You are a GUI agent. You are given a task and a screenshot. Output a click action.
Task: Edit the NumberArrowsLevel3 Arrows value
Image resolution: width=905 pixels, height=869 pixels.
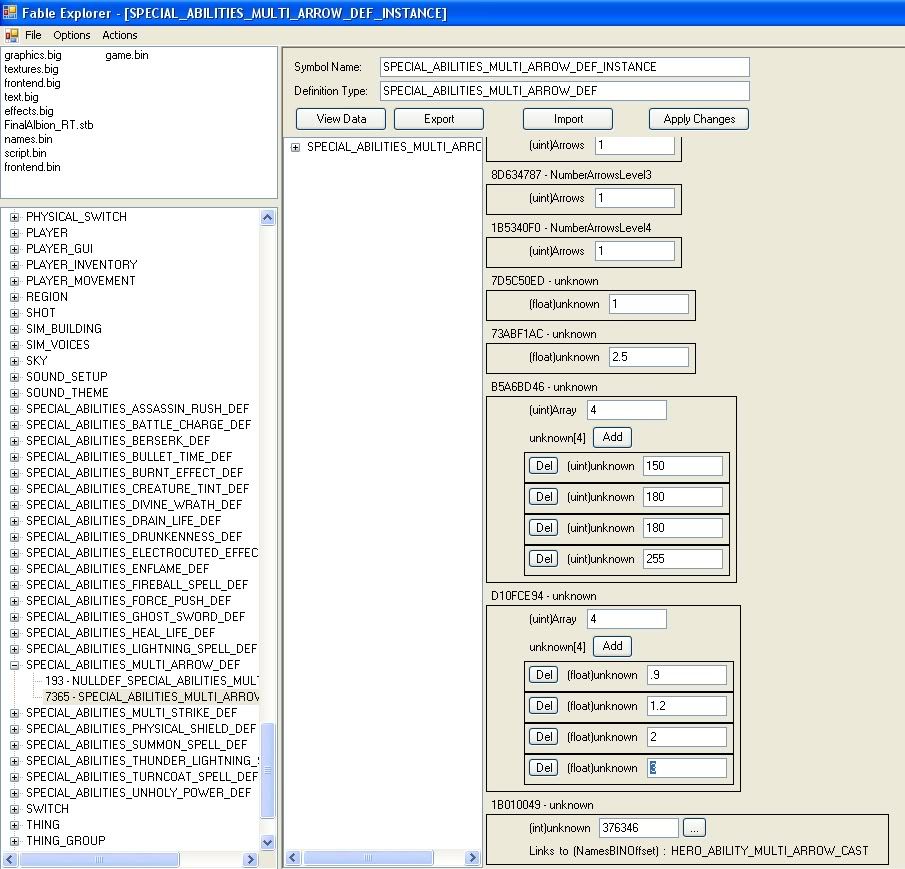point(635,198)
